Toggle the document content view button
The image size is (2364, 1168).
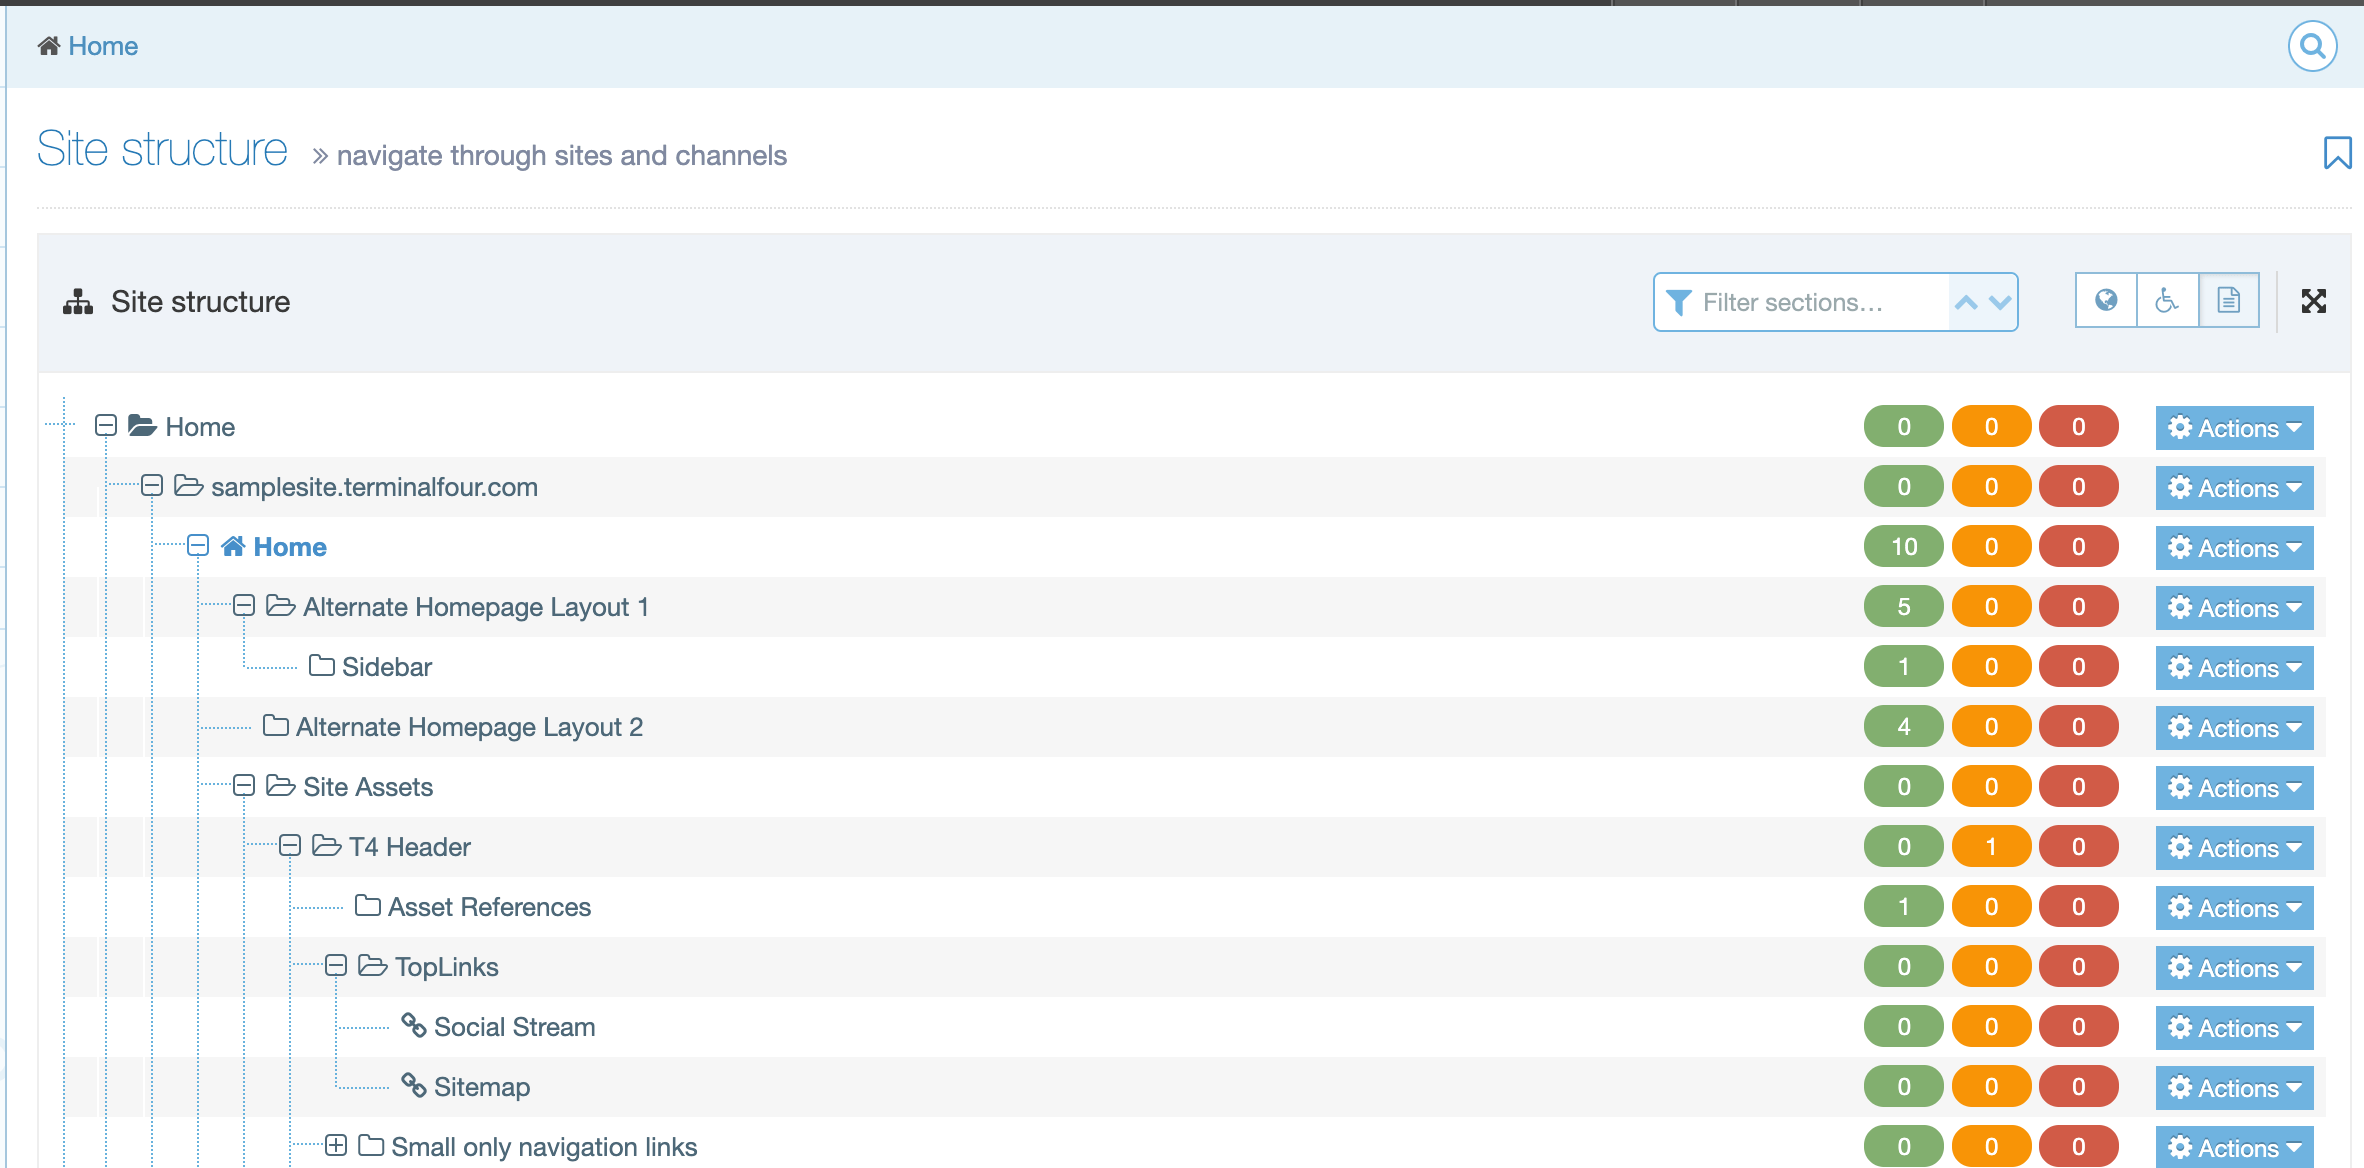pyautogui.click(x=2228, y=301)
